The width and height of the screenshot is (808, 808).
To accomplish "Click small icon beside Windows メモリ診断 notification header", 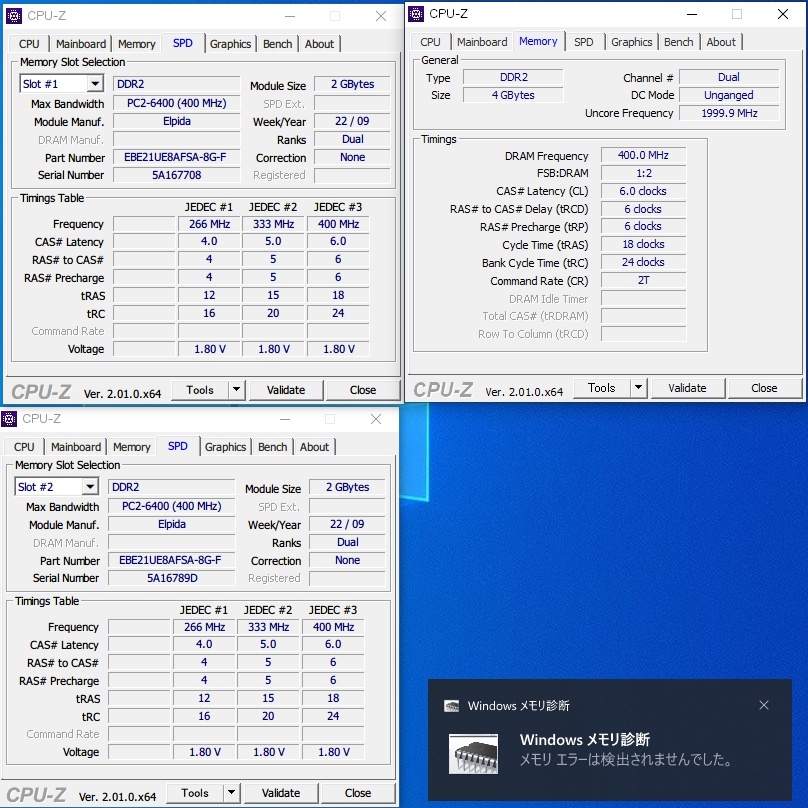I will pos(451,705).
